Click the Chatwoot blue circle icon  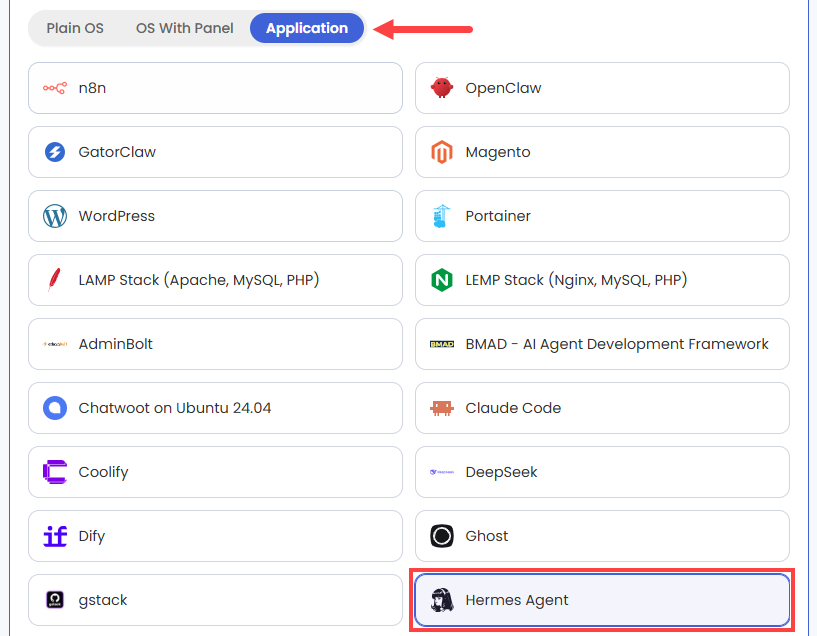[x=55, y=408]
